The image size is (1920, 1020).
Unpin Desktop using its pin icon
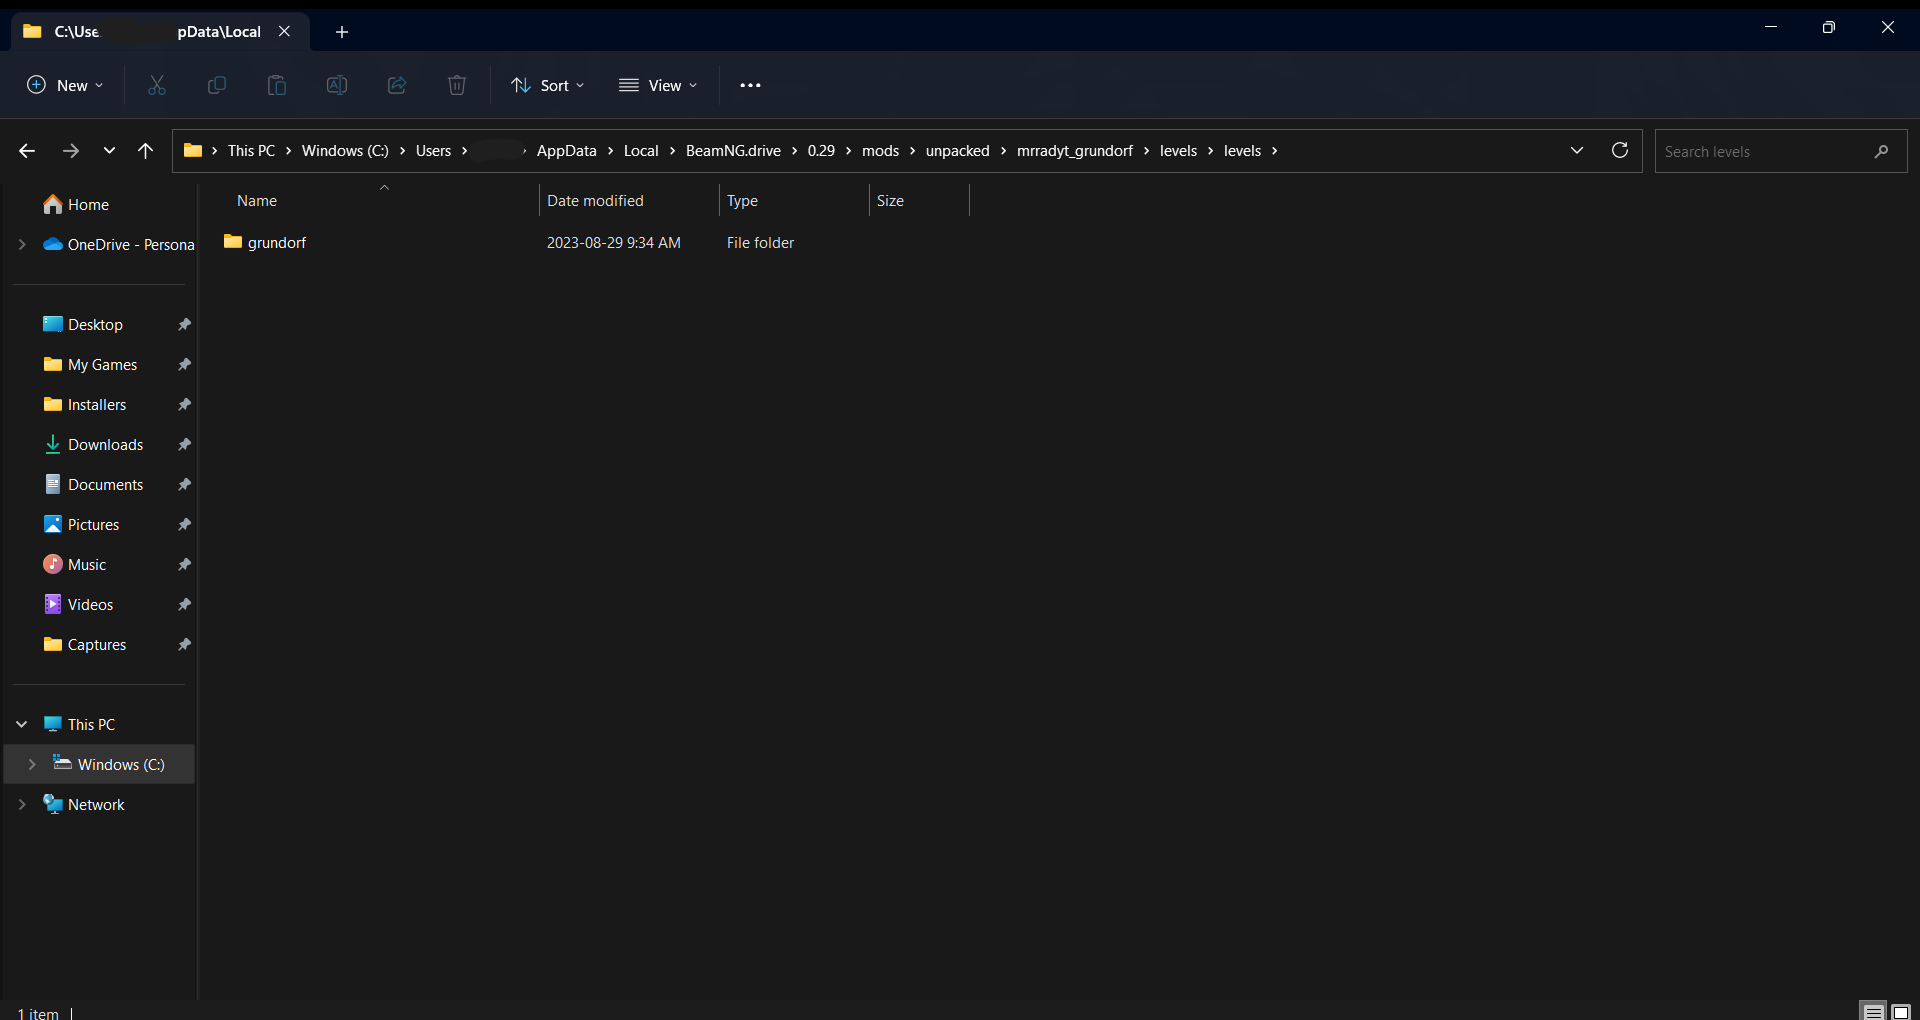coord(184,325)
